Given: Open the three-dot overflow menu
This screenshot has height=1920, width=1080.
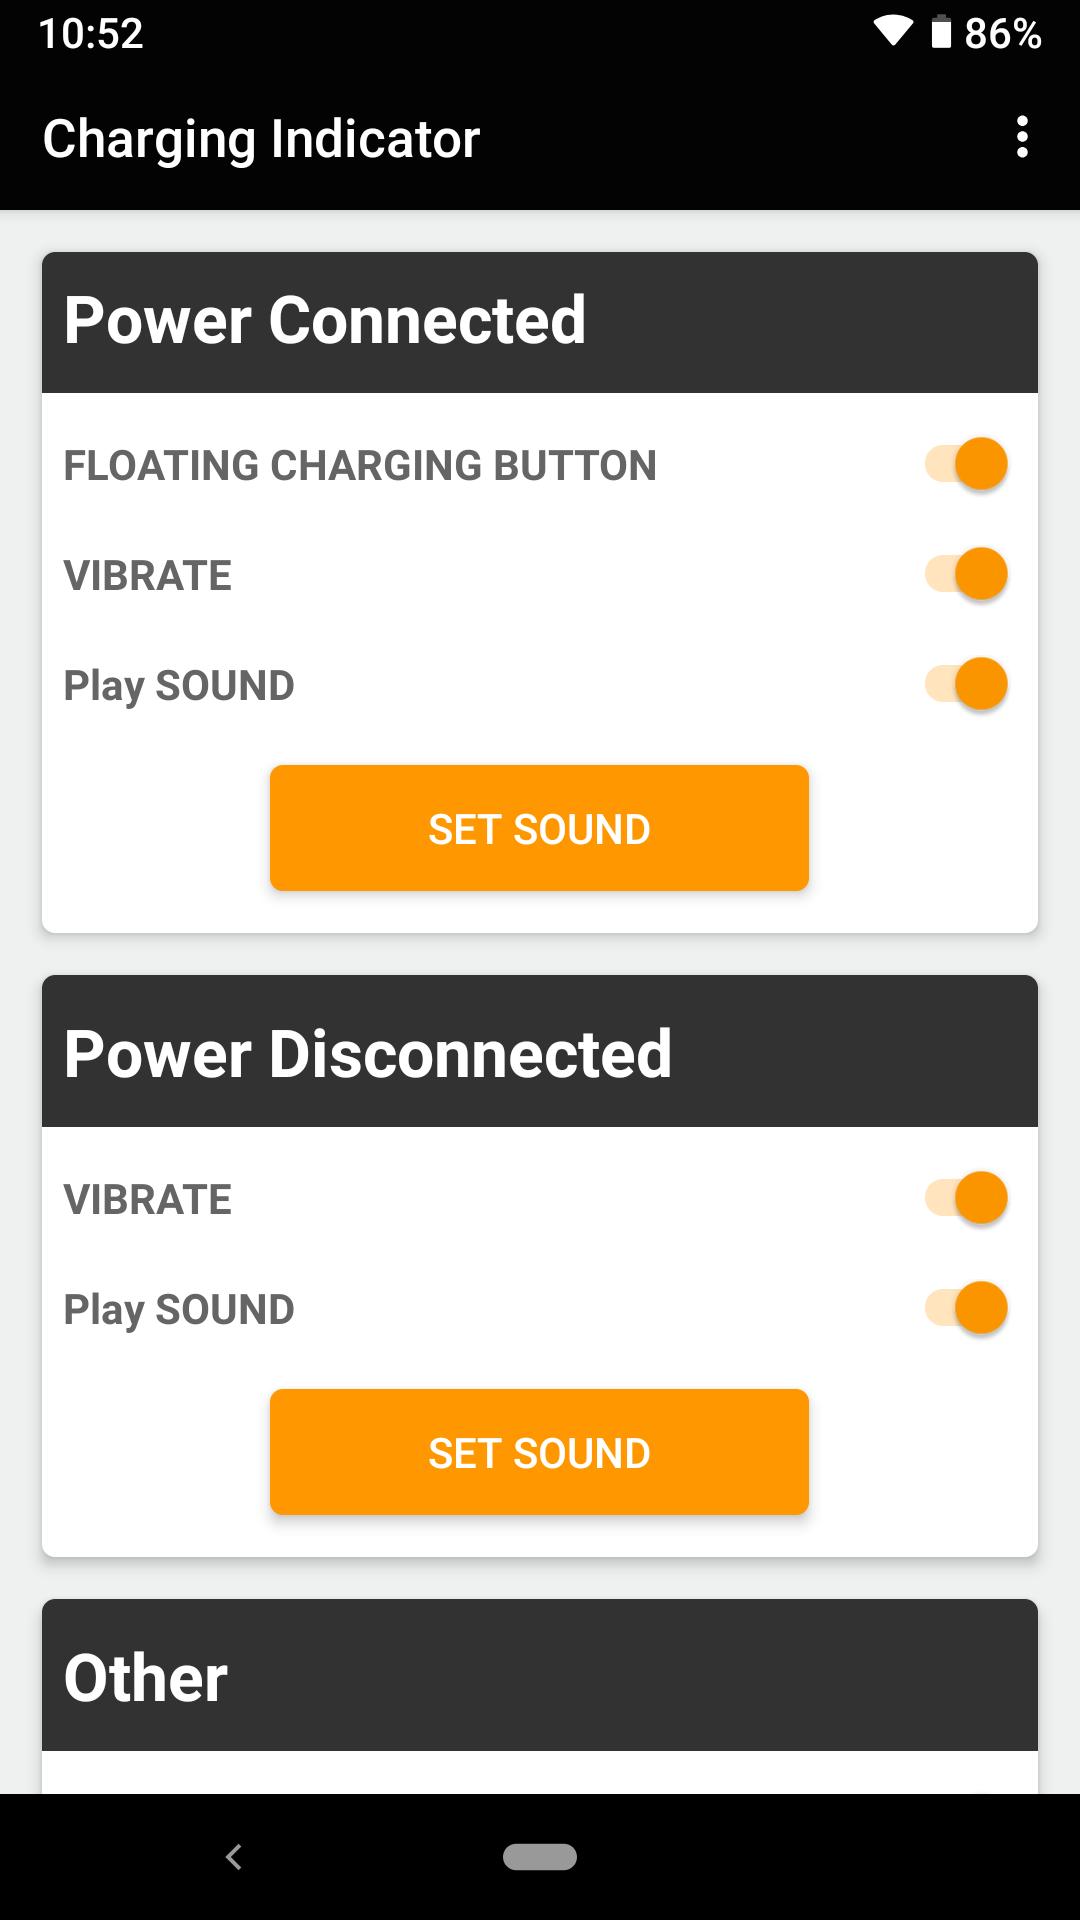Looking at the screenshot, I should [1021, 137].
